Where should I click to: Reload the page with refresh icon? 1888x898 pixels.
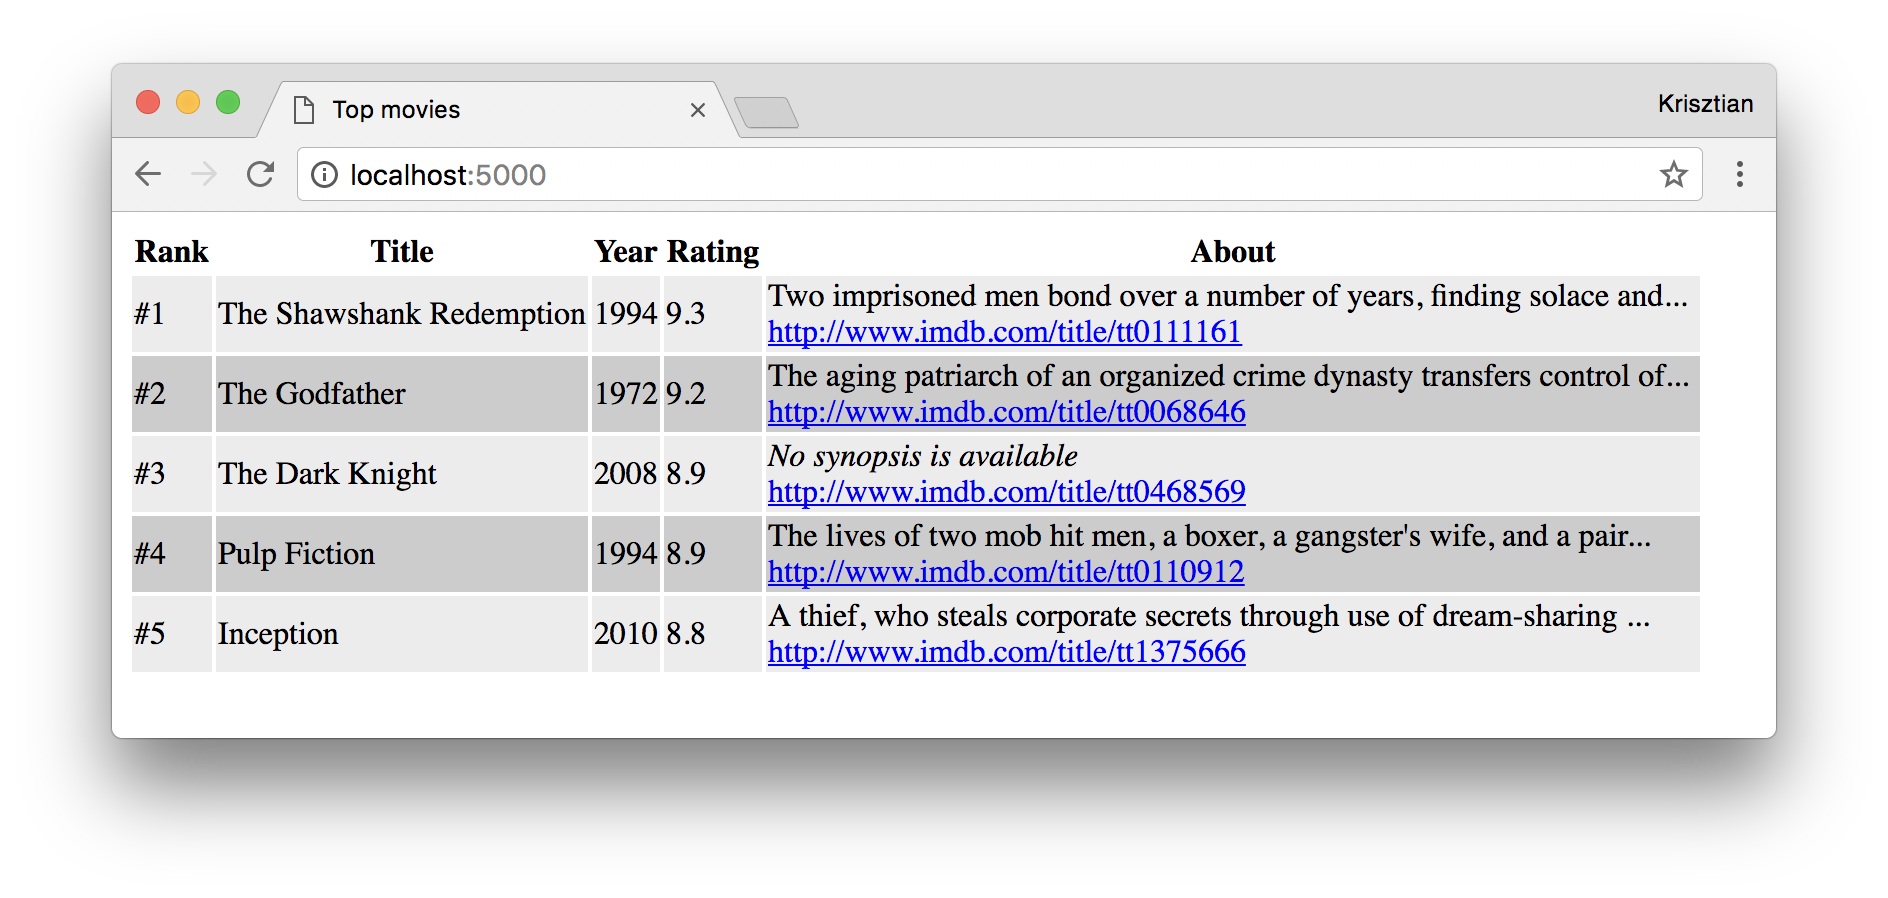click(x=261, y=174)
